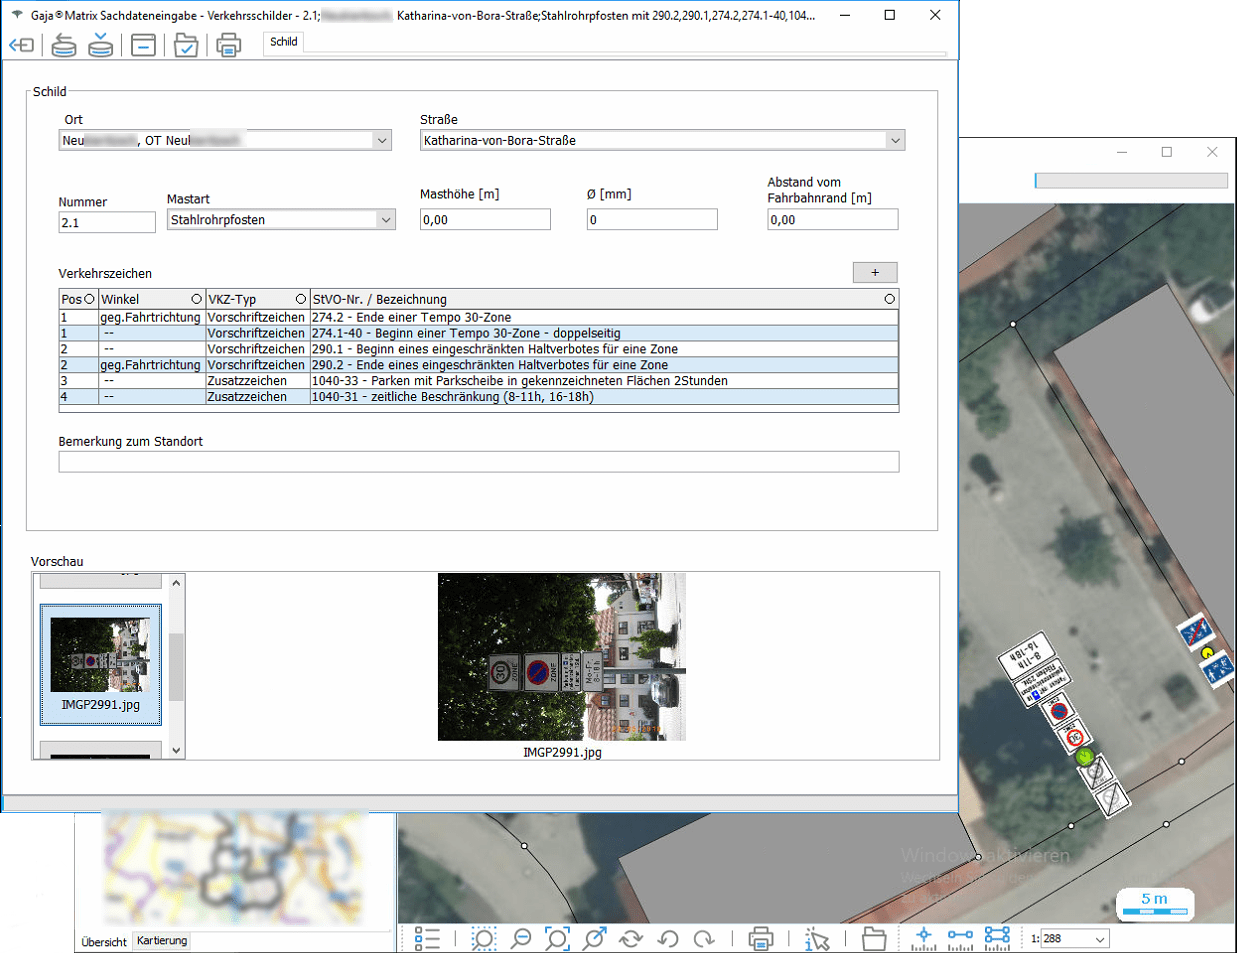The height and width of the screenshot is (953, 1237).
Task: Select the row 1040-31 zeitliche Beschränkung
Action: tap(452, 397)
